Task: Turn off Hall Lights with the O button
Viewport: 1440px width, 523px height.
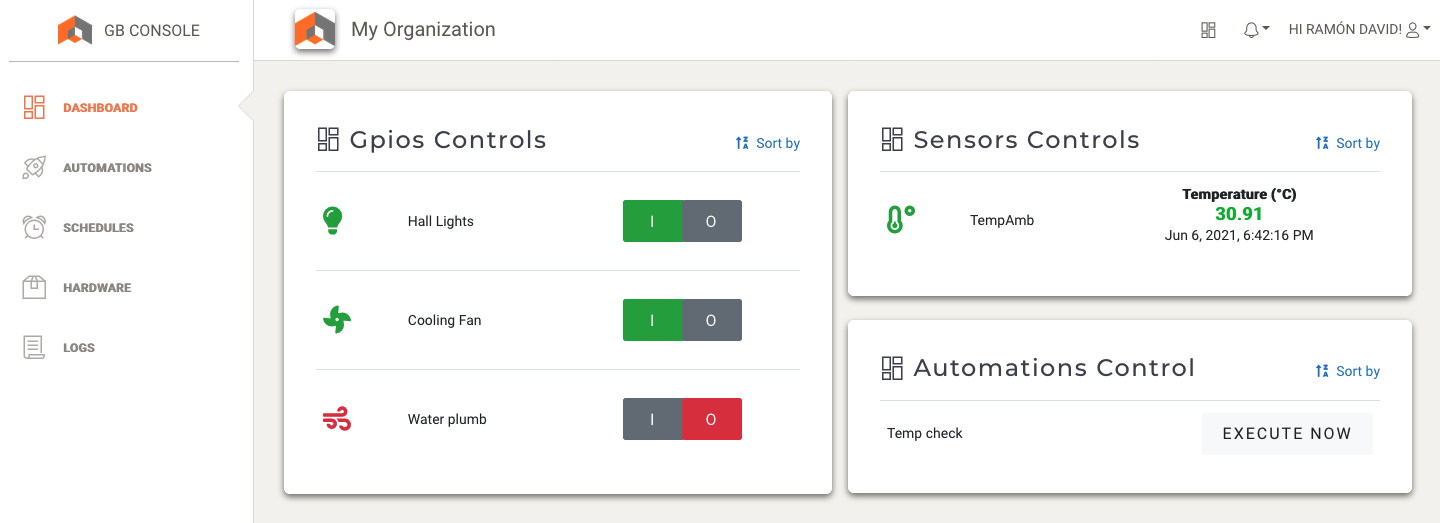Action: pos(711,221)
